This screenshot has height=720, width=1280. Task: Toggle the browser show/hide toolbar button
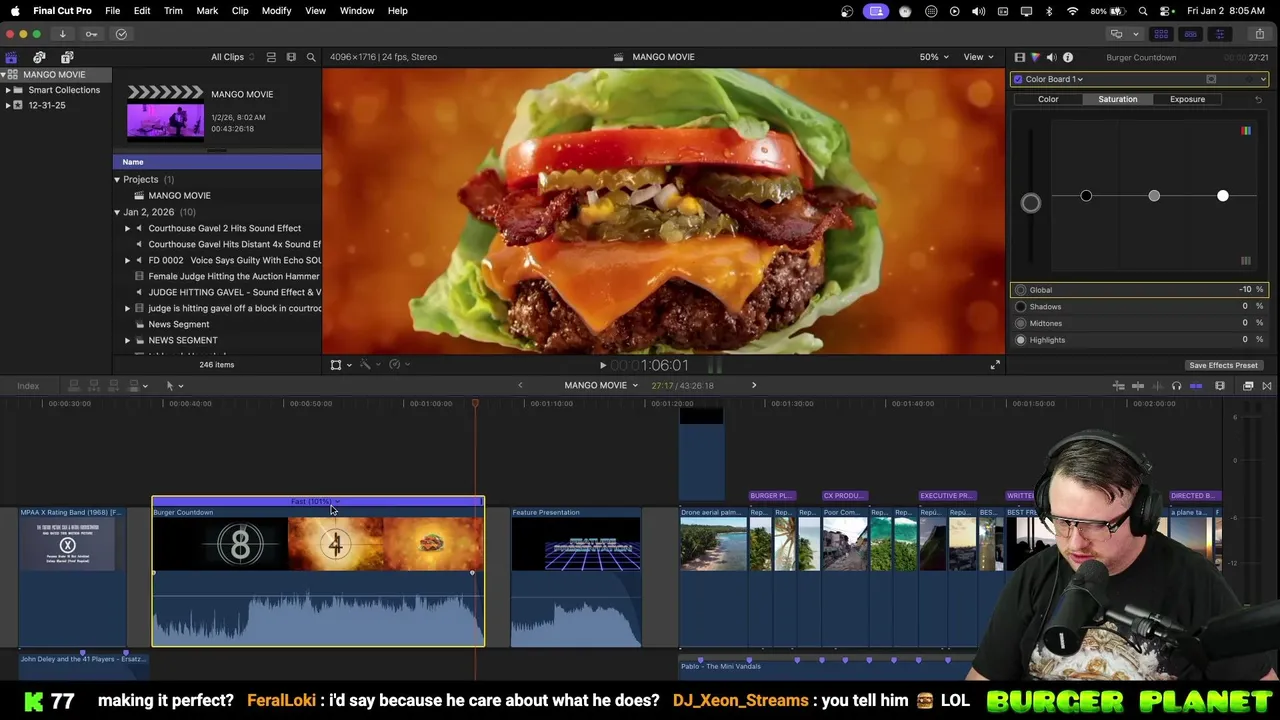tap(1161, 34)
